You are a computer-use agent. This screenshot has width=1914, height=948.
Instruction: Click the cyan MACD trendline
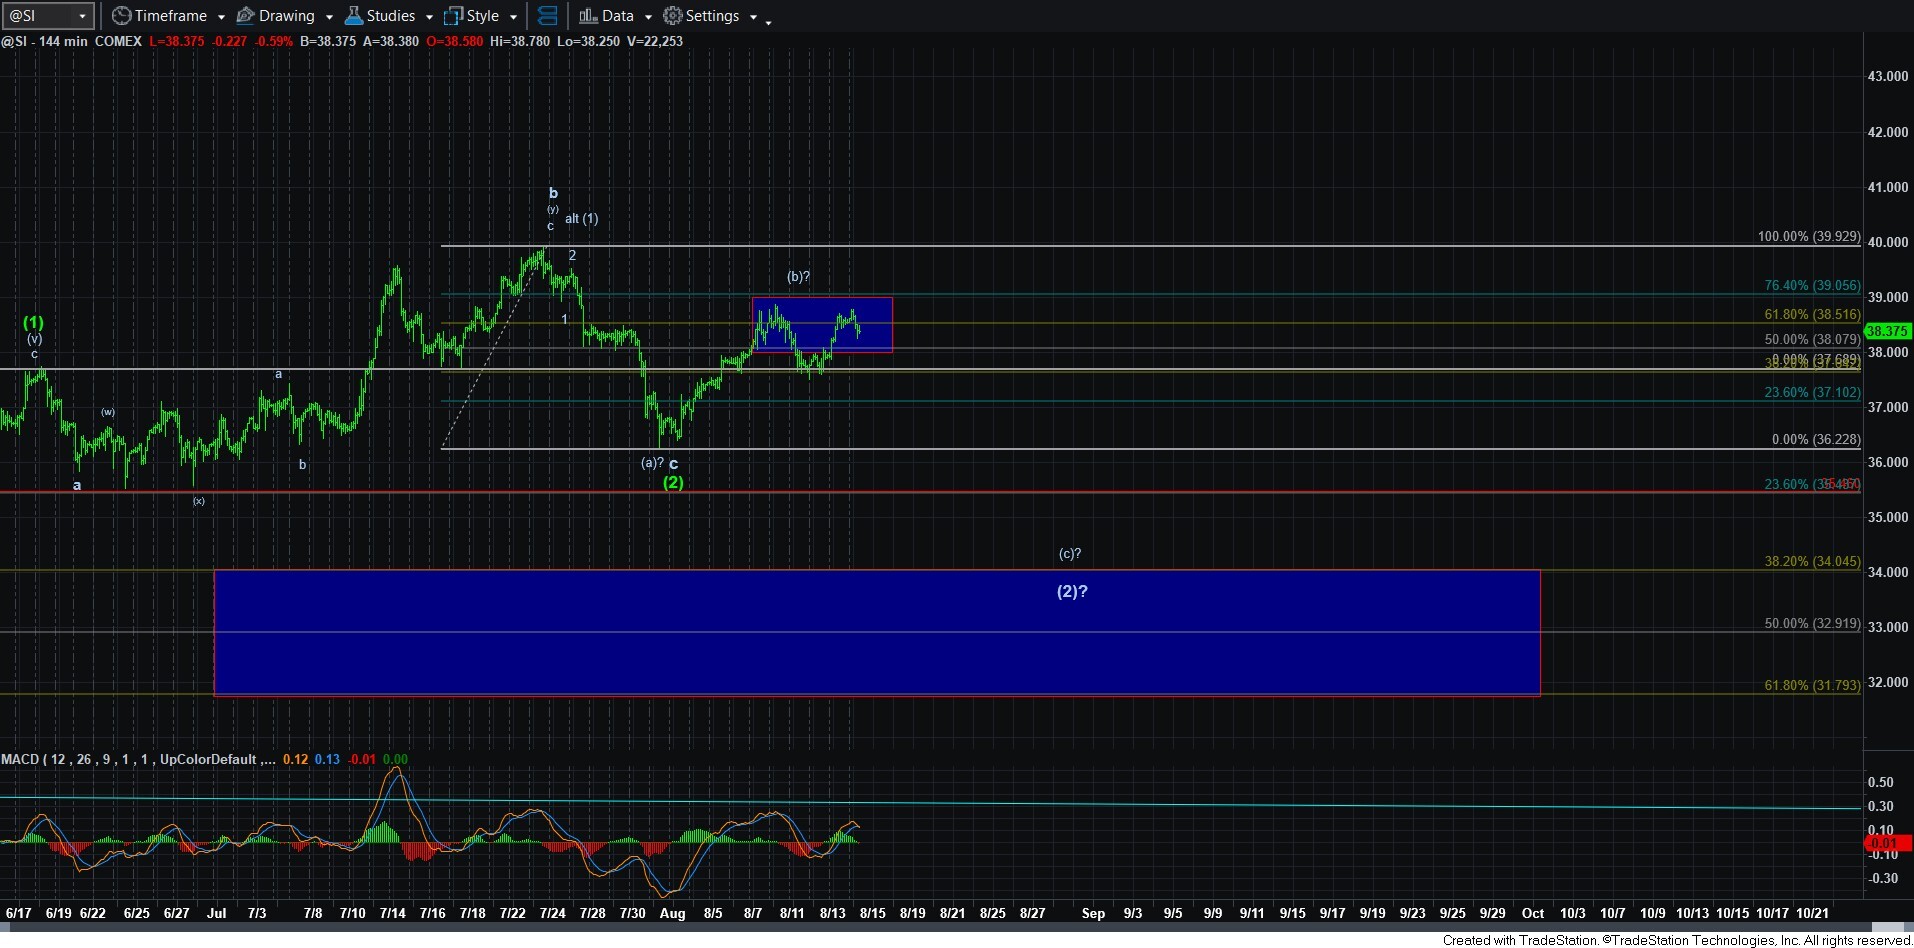[x=930, y=803]
